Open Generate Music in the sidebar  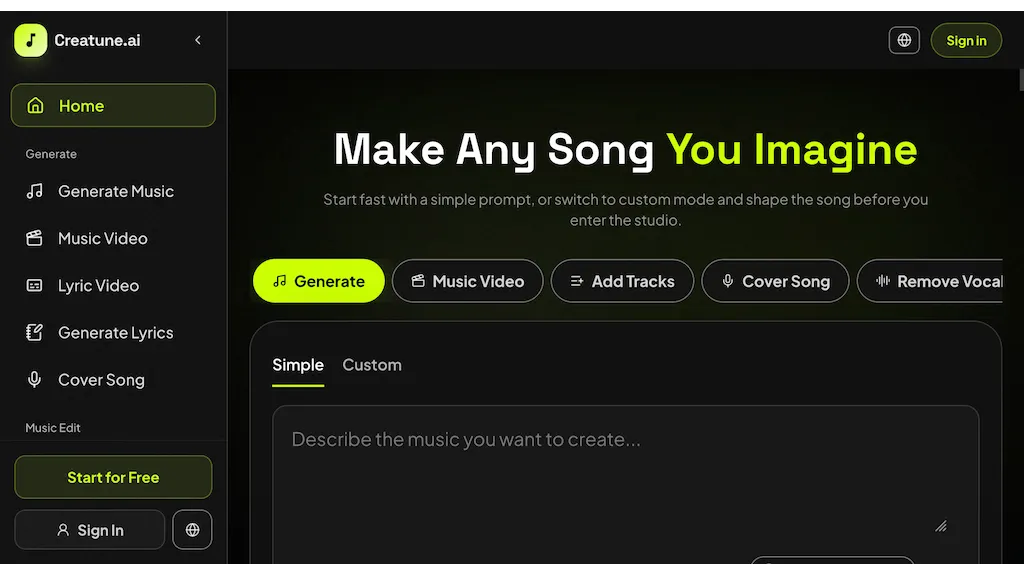(x=113, y=191)
